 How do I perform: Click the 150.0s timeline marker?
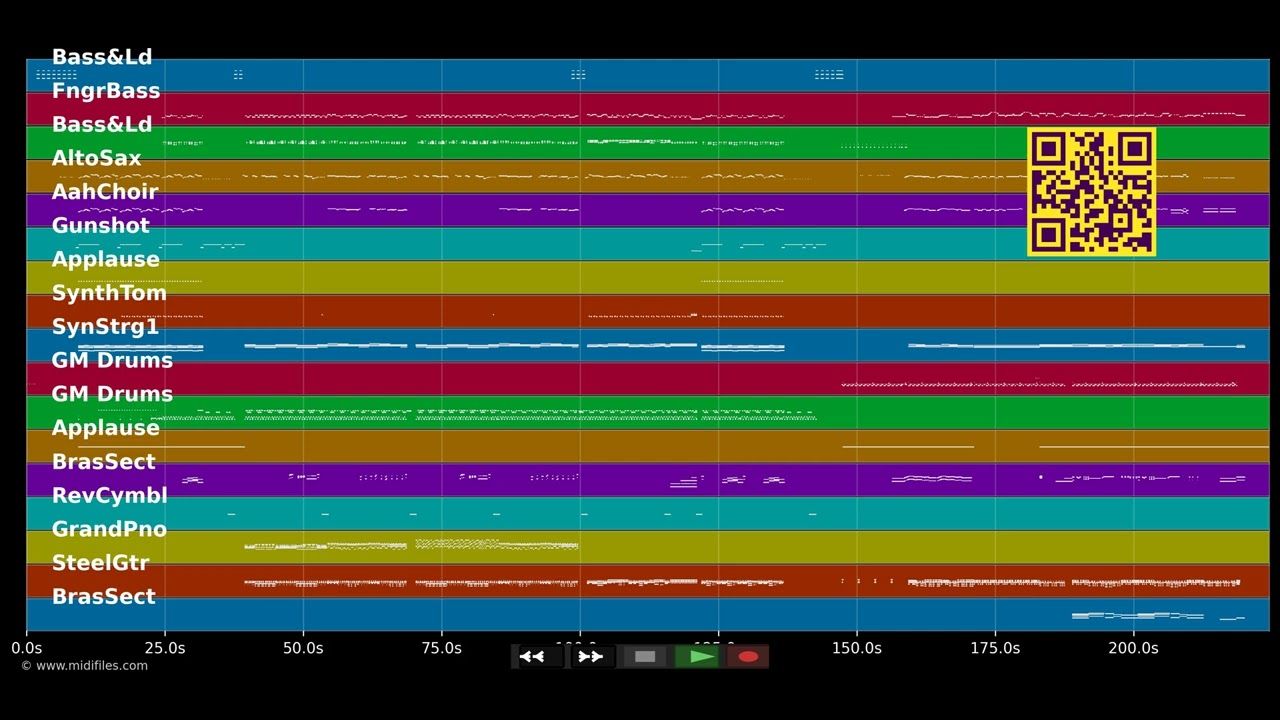[857, 648]
